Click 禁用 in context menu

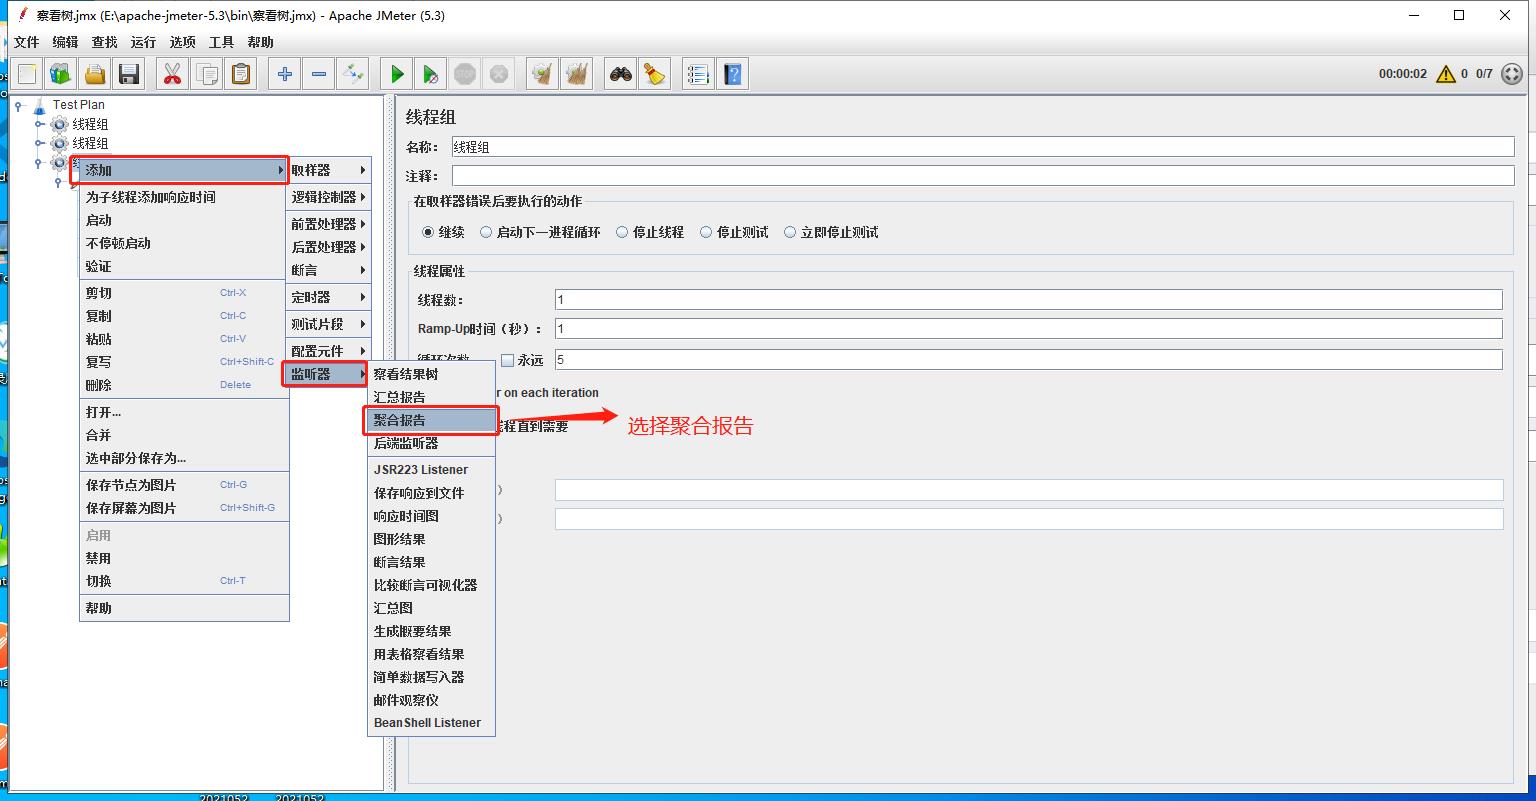pos(184,558)
